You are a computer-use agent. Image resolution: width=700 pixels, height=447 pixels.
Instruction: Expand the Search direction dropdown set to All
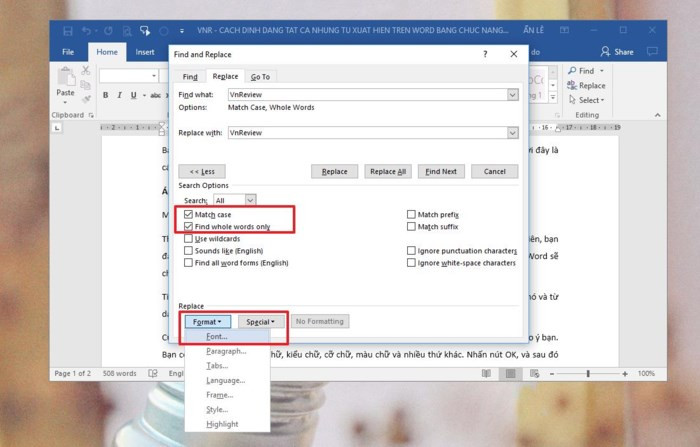(250, 200)
